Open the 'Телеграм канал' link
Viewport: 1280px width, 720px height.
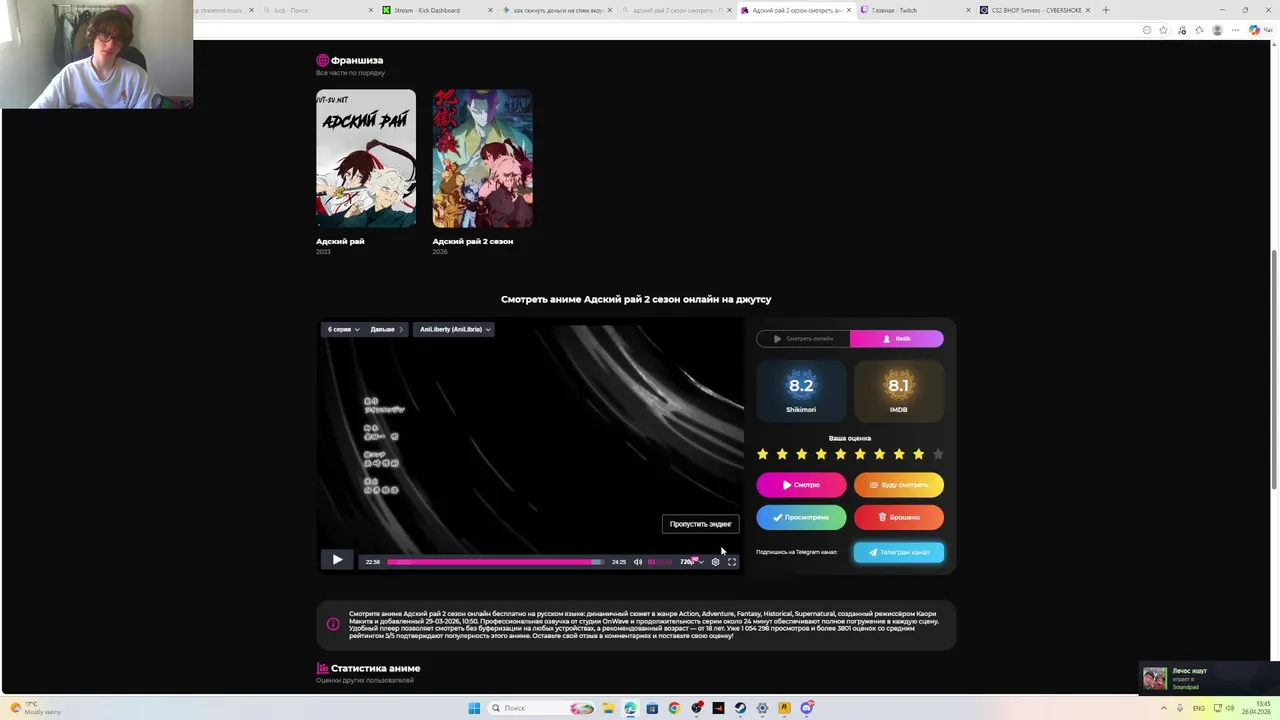[x=898, y=552]
